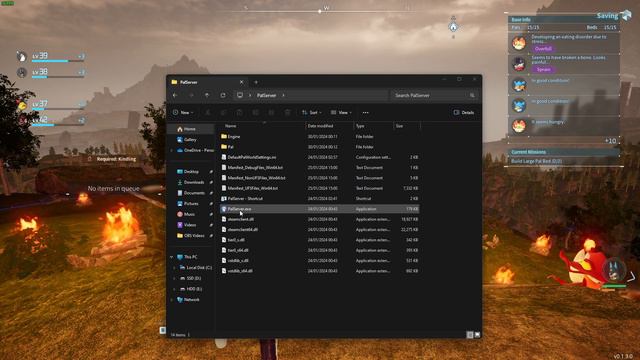Viewport: 640px width, 360px height.
Task: Click the Copy toolbar icon
Action: (224, 112)
